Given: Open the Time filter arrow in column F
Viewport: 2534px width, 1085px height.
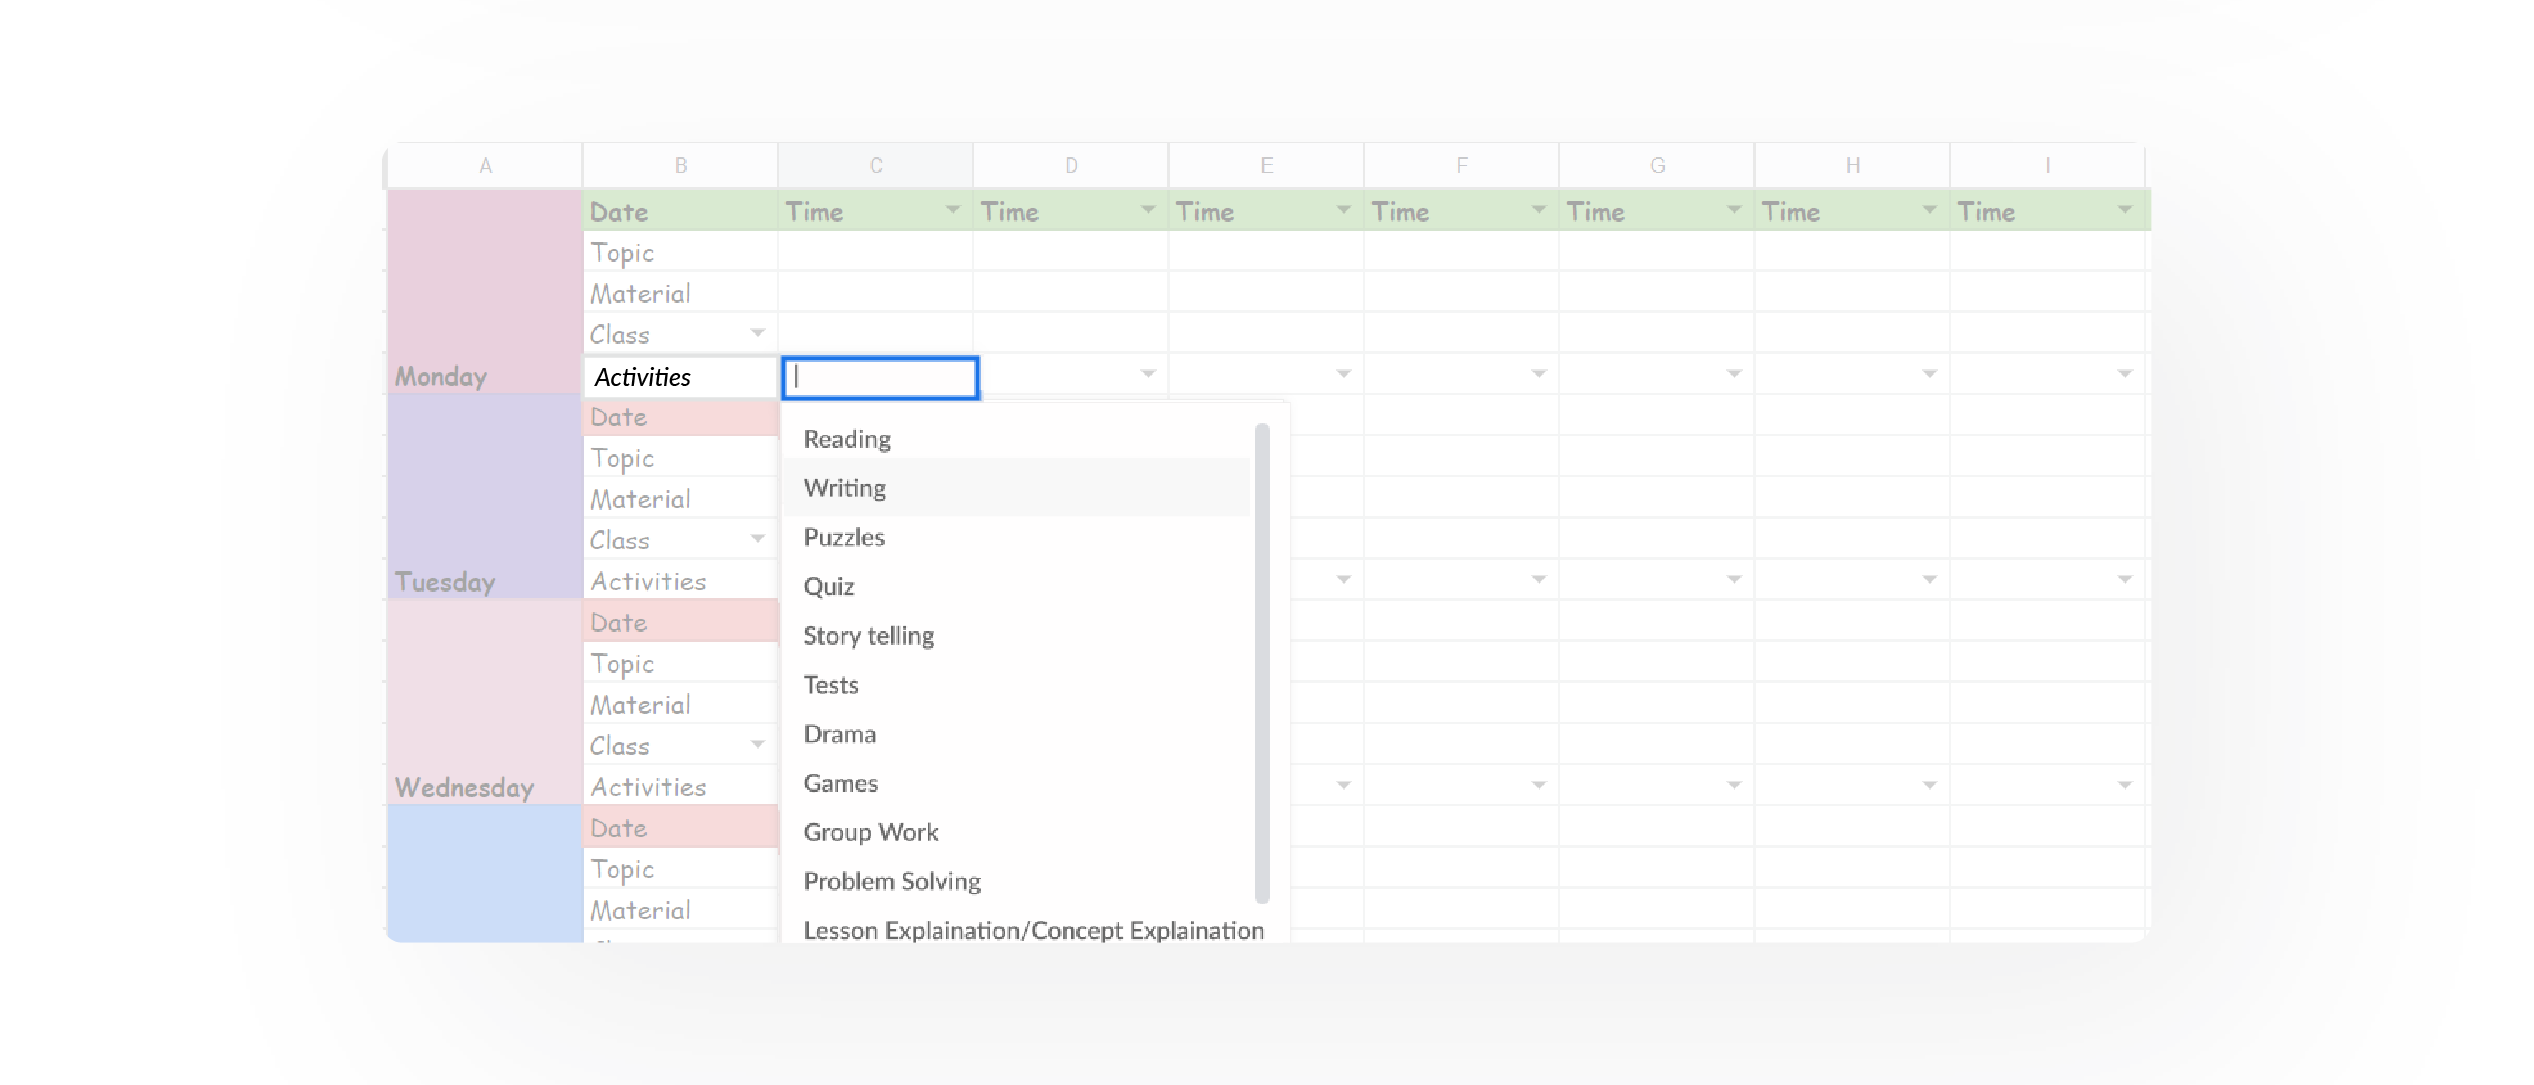Looking at the screenshot, I should 1539,210.
